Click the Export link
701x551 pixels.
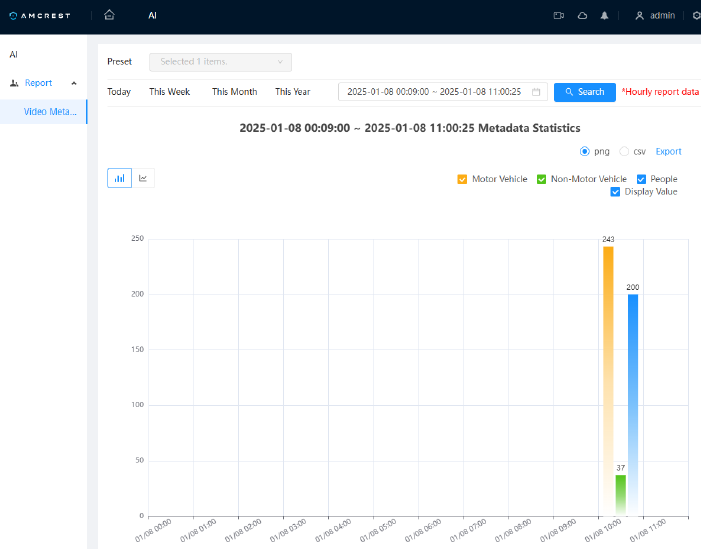pos(668,152)
